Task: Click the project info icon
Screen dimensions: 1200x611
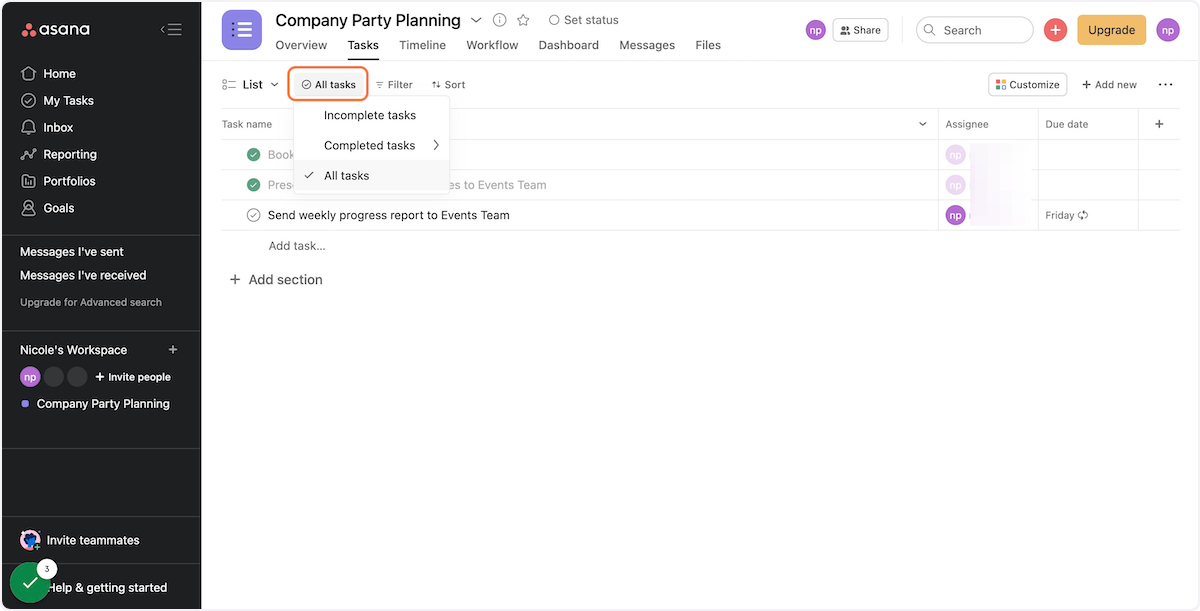Action: tap(500, 20)
